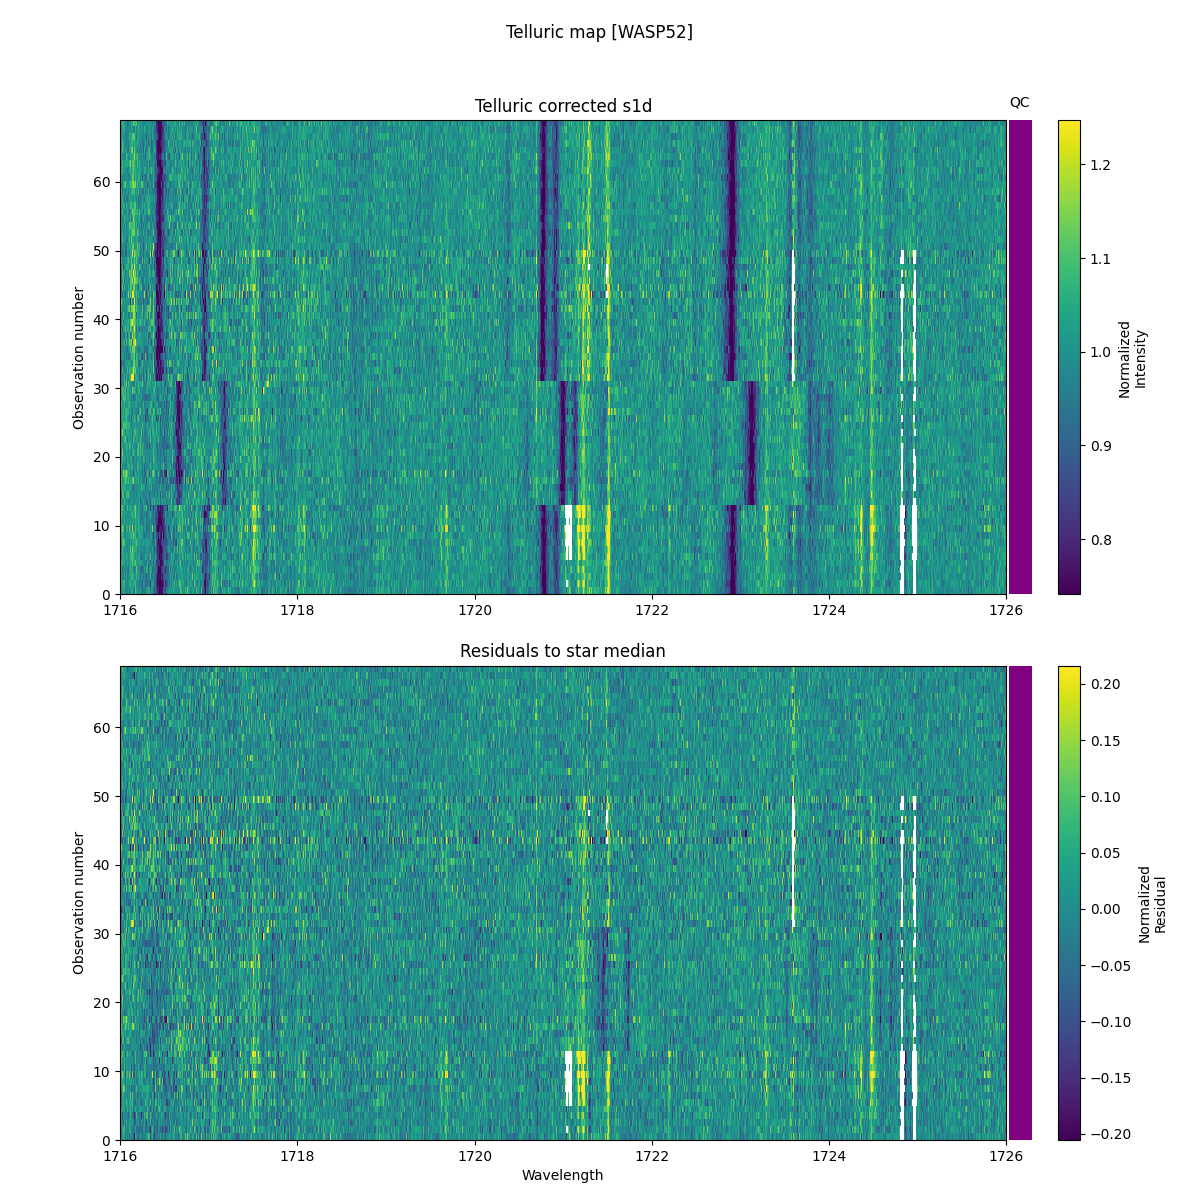Image resolution: width=1200 pixels, height=1200 pixels.
Task: Click the 0.9 tick on intensity colorbar
Action: [x=1099, y=446]
